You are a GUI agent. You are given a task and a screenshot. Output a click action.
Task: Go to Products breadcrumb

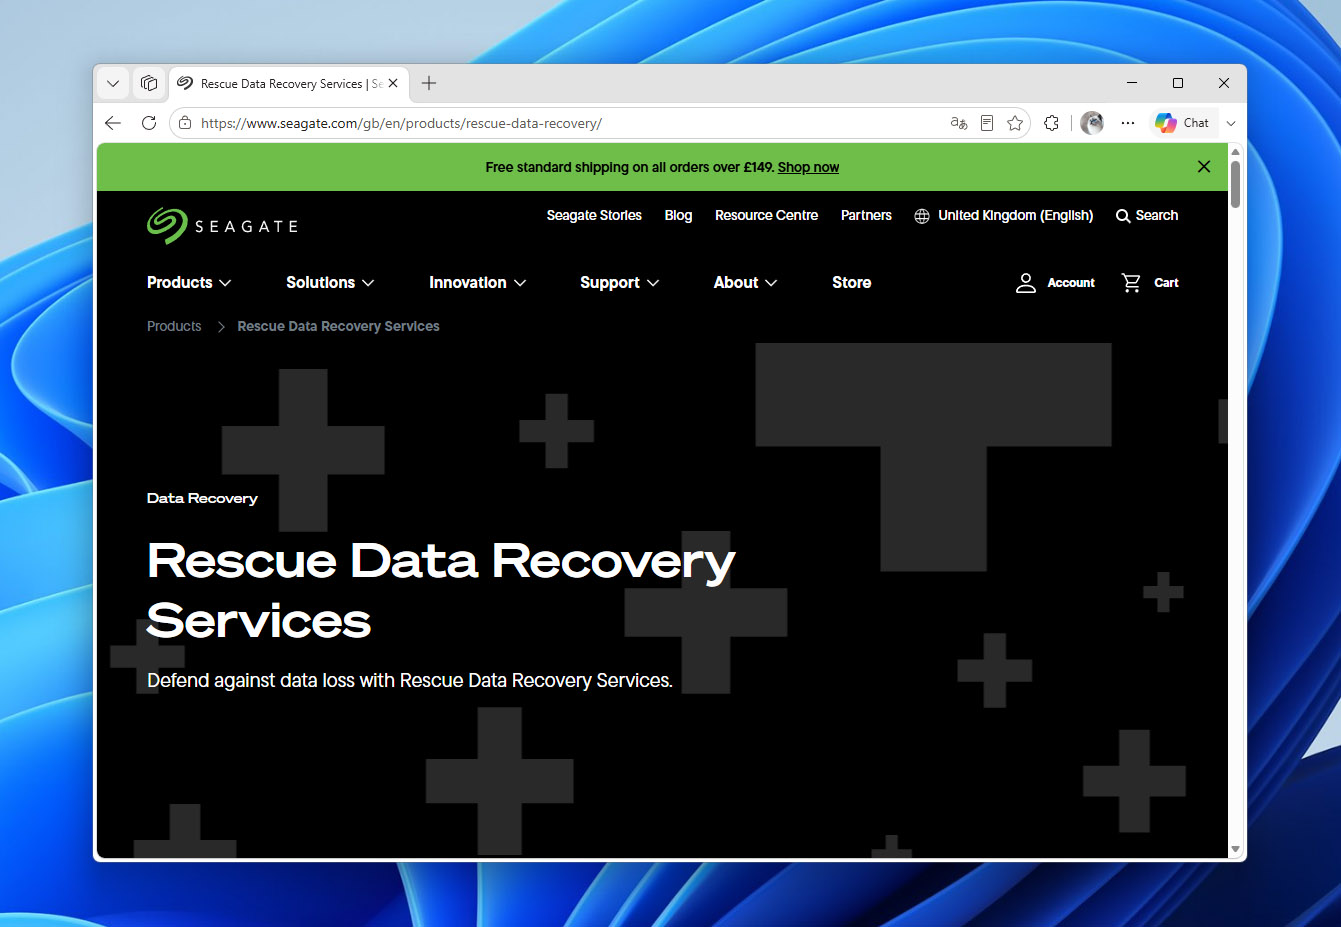(174, 326)
